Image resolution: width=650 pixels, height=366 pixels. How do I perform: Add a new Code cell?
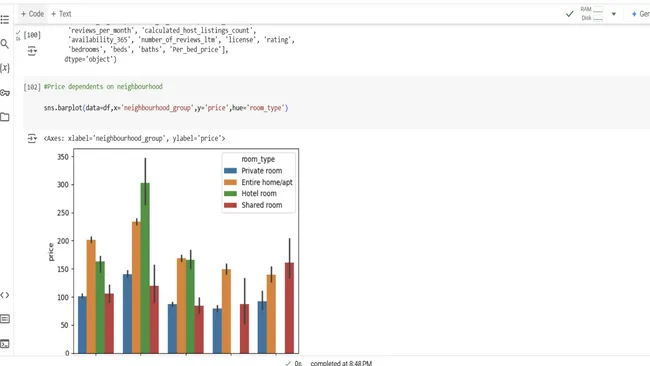32,14
